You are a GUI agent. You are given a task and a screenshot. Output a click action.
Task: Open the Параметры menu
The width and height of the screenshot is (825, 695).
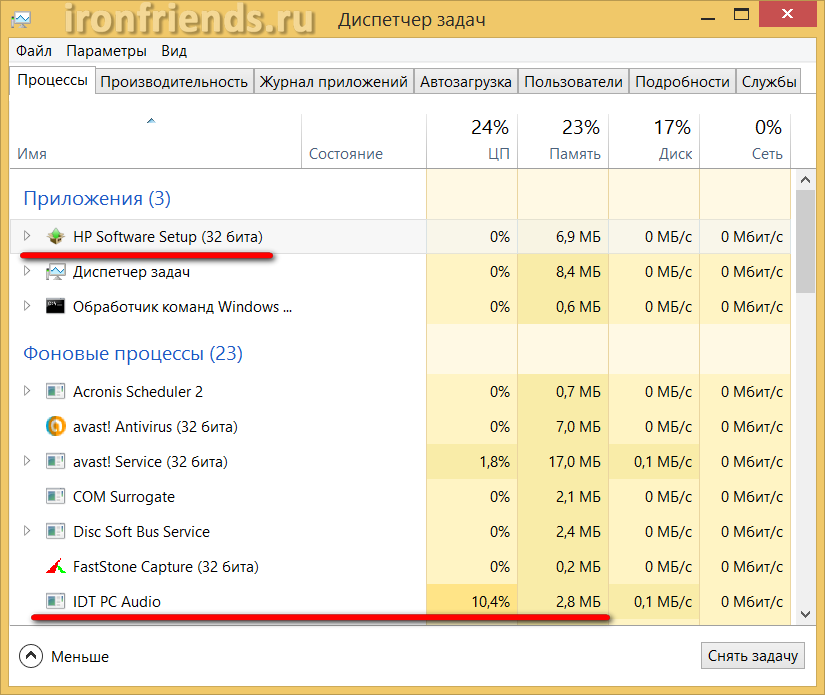pos(106,51)
